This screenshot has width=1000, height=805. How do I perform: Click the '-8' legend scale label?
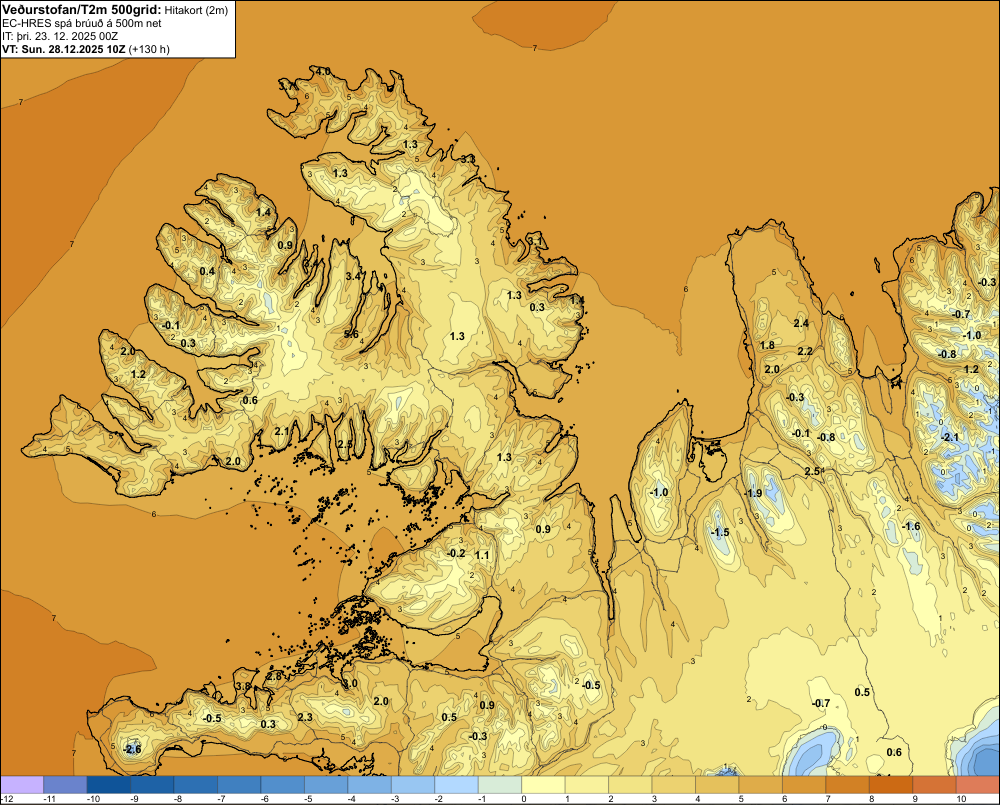(177, 799)
